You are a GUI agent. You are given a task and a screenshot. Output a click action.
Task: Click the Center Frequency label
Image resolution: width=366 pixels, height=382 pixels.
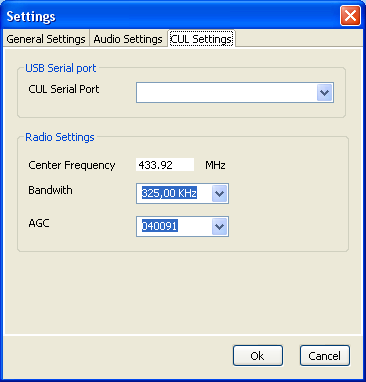click(72, 165)
